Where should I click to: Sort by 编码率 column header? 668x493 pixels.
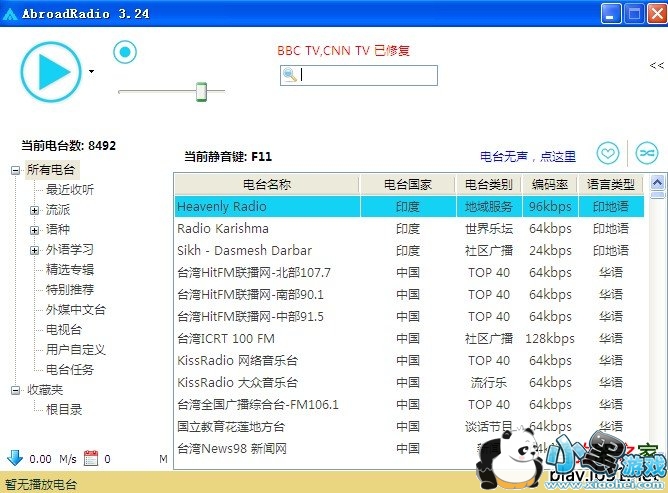coord(550,185)
